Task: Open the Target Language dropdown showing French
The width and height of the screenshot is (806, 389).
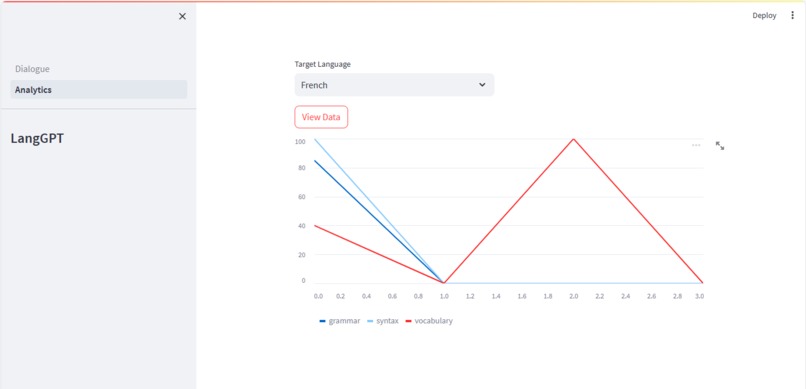Action: point(394,85)
